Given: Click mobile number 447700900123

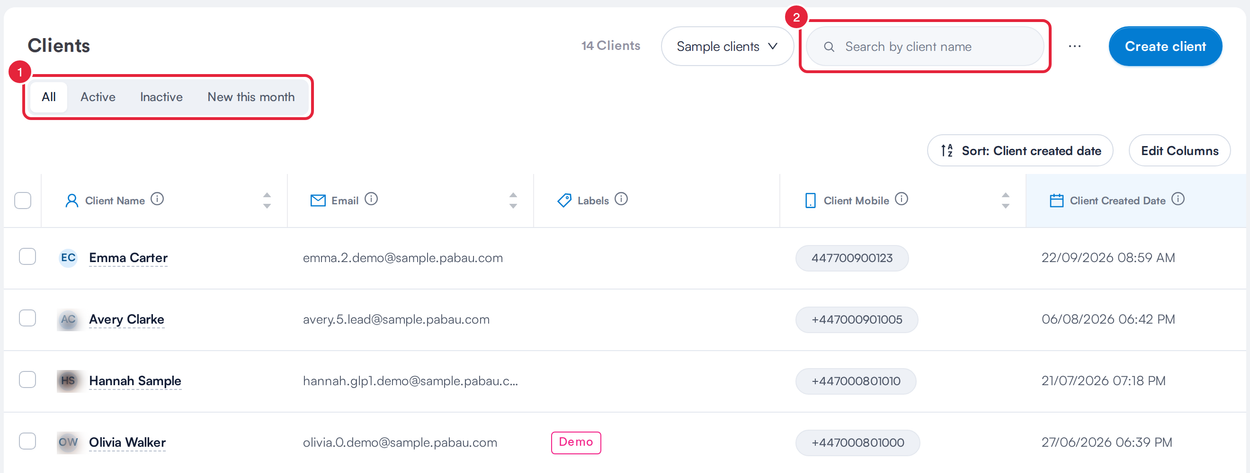Looking at the screenshot, I should (x=852, y=258).
